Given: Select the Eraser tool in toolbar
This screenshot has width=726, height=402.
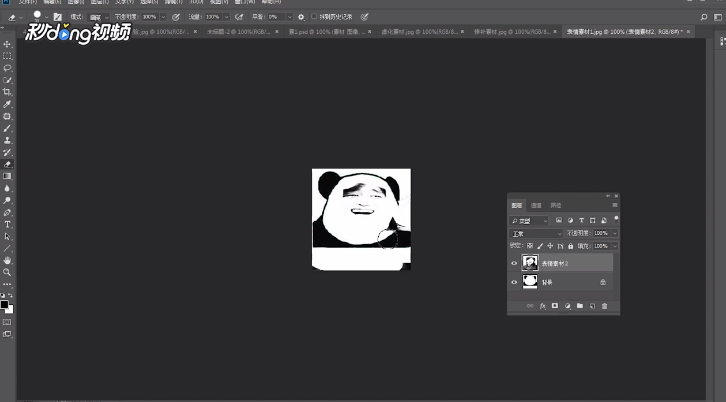Looking at the screenshot, I should tap(7, 164).
